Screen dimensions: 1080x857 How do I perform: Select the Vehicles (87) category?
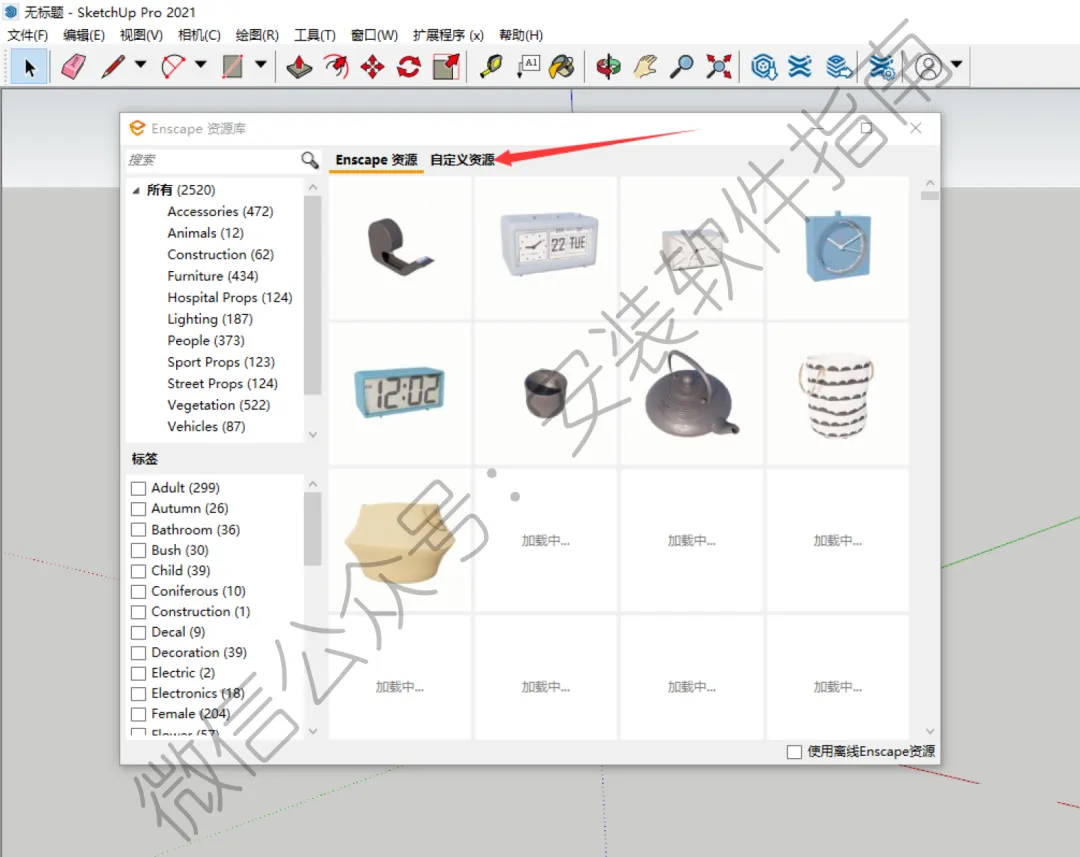coord(206,426)
